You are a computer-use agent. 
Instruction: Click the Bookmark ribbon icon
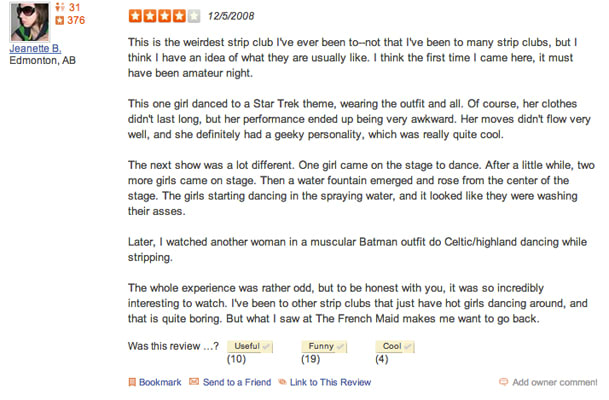[x=132, y=383]
